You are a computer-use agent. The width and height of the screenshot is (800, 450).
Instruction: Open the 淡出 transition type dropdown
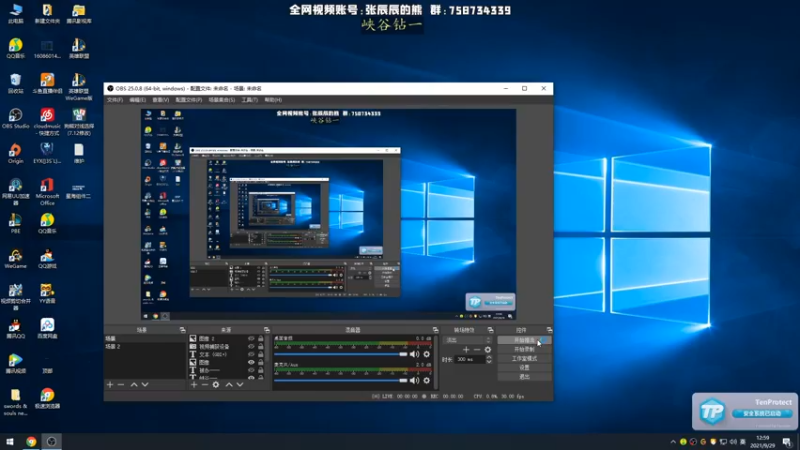coord(468,340)
